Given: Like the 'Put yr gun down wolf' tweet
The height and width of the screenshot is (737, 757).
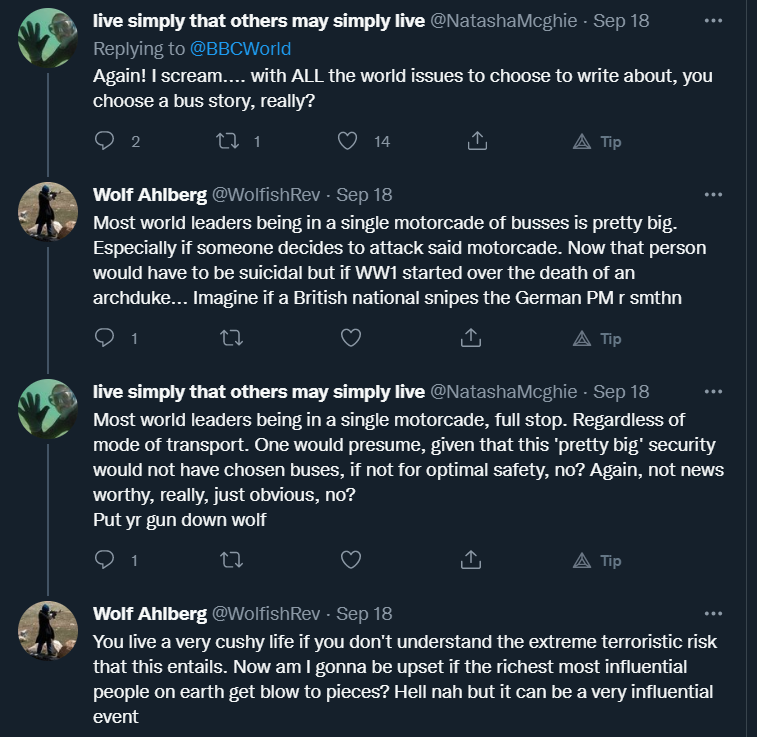Looking at the screenshot, I should pos(350,560).
